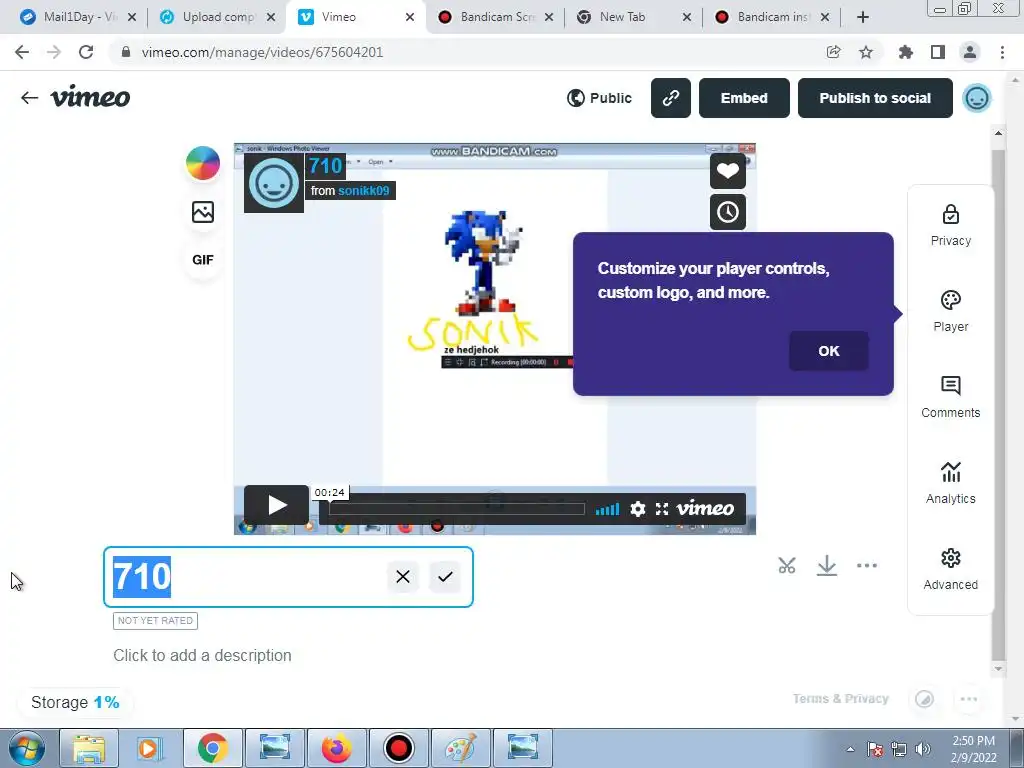
Task: Open volume control in system tray
Action: (923, 749)
